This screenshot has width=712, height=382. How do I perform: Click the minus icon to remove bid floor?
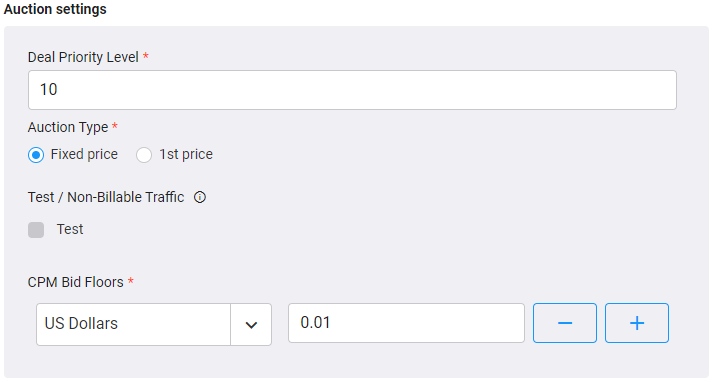coord(565,323)
